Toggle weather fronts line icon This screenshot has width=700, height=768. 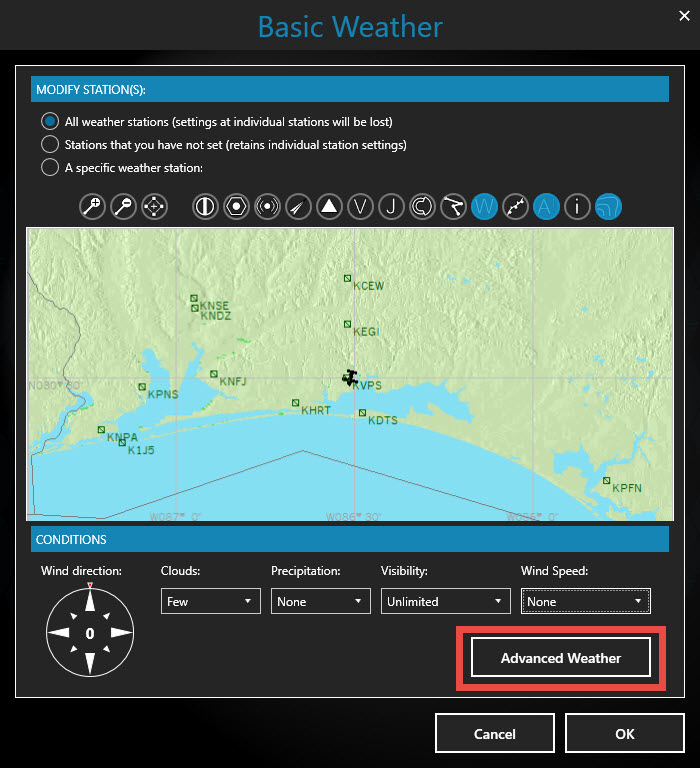[x=515, y=207]
